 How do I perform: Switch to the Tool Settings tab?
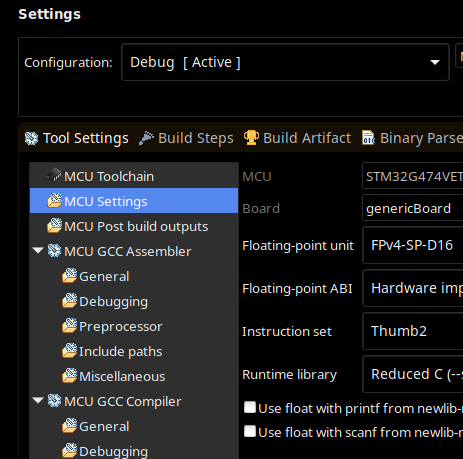pos(77,138)
